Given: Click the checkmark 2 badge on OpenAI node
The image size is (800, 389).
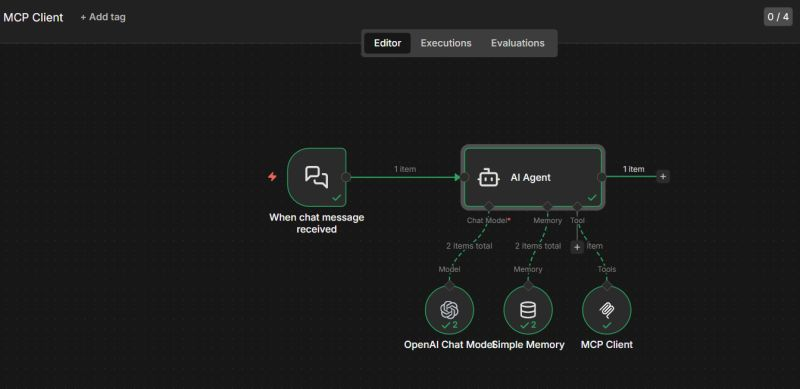Looking at the screenshot, I should [449, 325].
